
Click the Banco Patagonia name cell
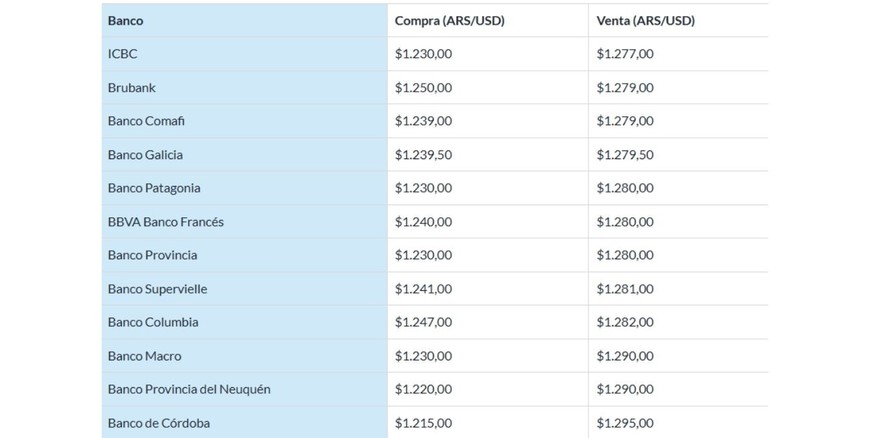pyautogui.click(x=154, y=188)
